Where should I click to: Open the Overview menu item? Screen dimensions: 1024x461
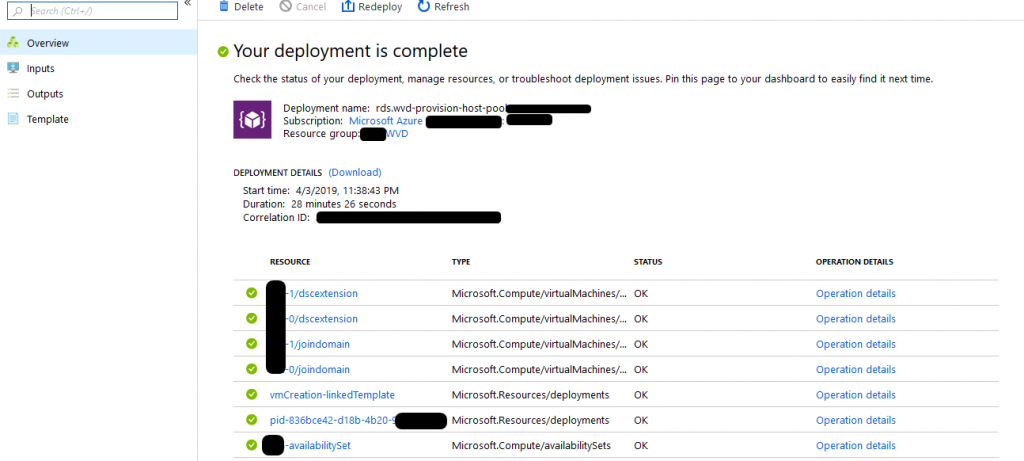point(99,43)
